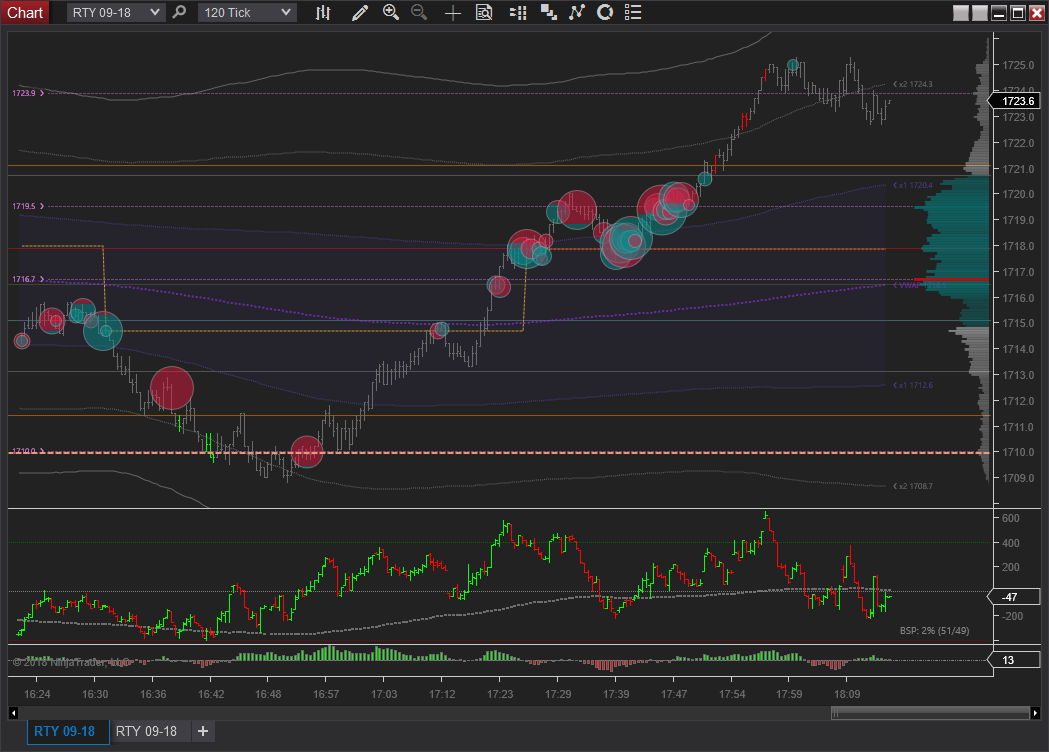Open the Strategies circular icon
This screenshot has width=1049, height=752.
tap(605, 12)
